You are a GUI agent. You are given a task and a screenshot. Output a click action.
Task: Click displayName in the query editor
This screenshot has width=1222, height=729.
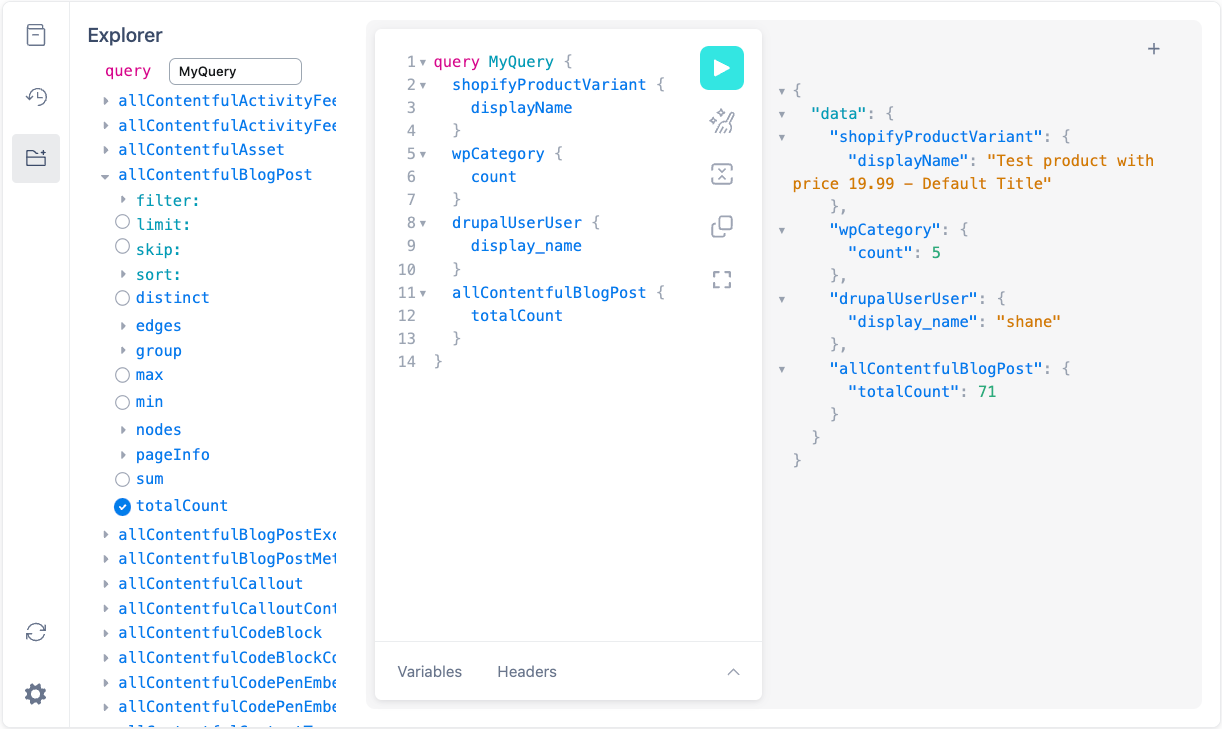[521, 108]
